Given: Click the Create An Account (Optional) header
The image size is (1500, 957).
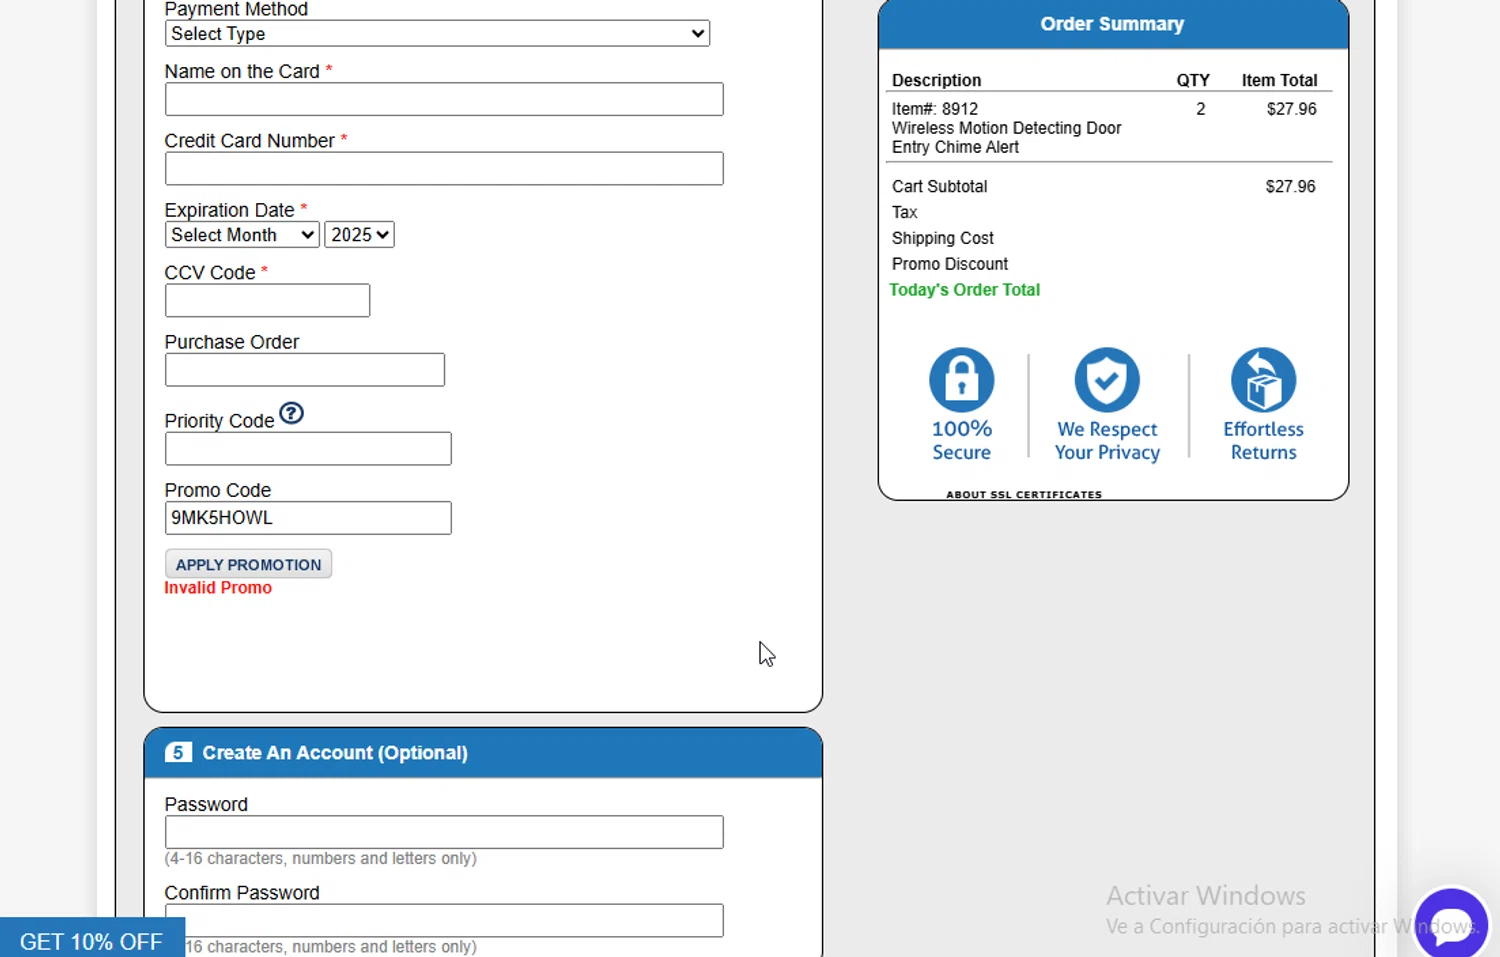Looking at the screenshot, I should [335, 753].
